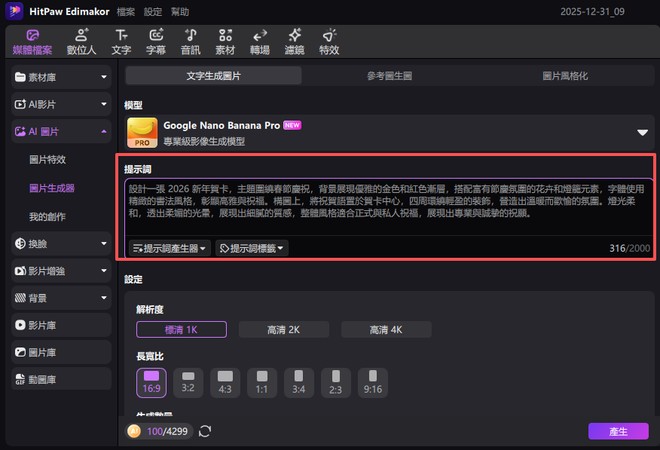The height and width of the screenshot is (450, 660).
Task: Expand the 換臉 section arrow
Action: tap(104, 243)
